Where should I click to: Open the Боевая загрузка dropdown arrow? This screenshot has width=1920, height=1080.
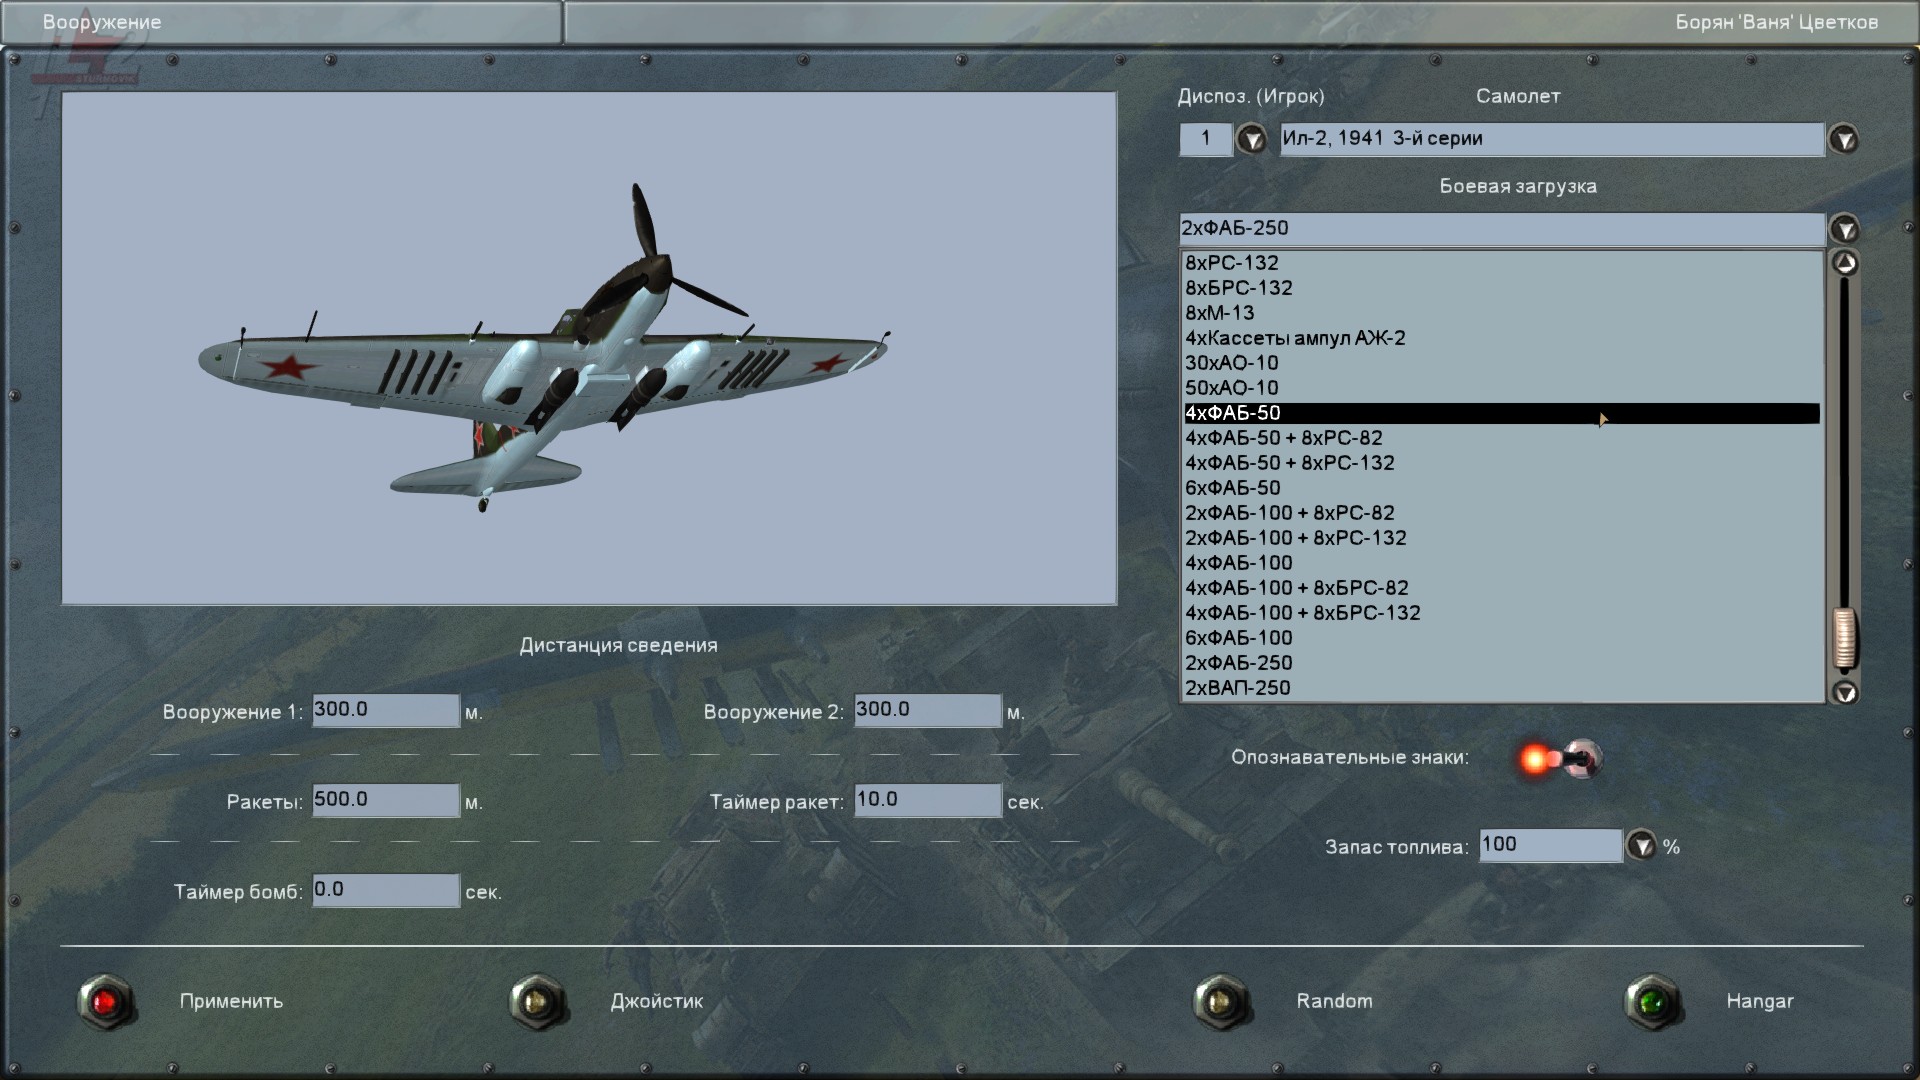click(1843, 230)
